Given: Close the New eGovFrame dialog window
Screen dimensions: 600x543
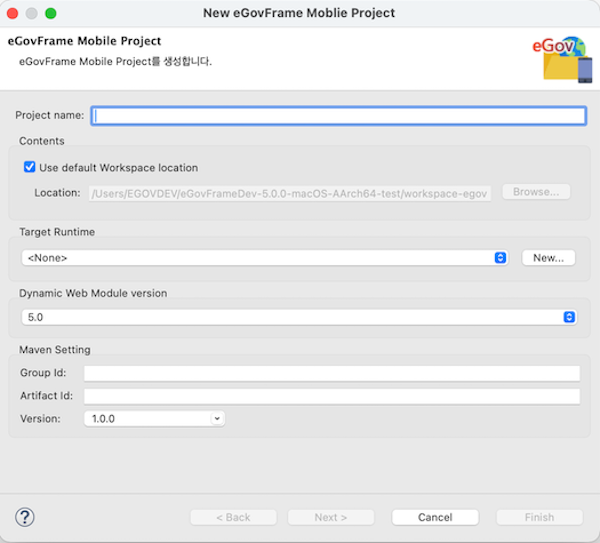Looking at the screenshot, I should (x=12, y=13).
